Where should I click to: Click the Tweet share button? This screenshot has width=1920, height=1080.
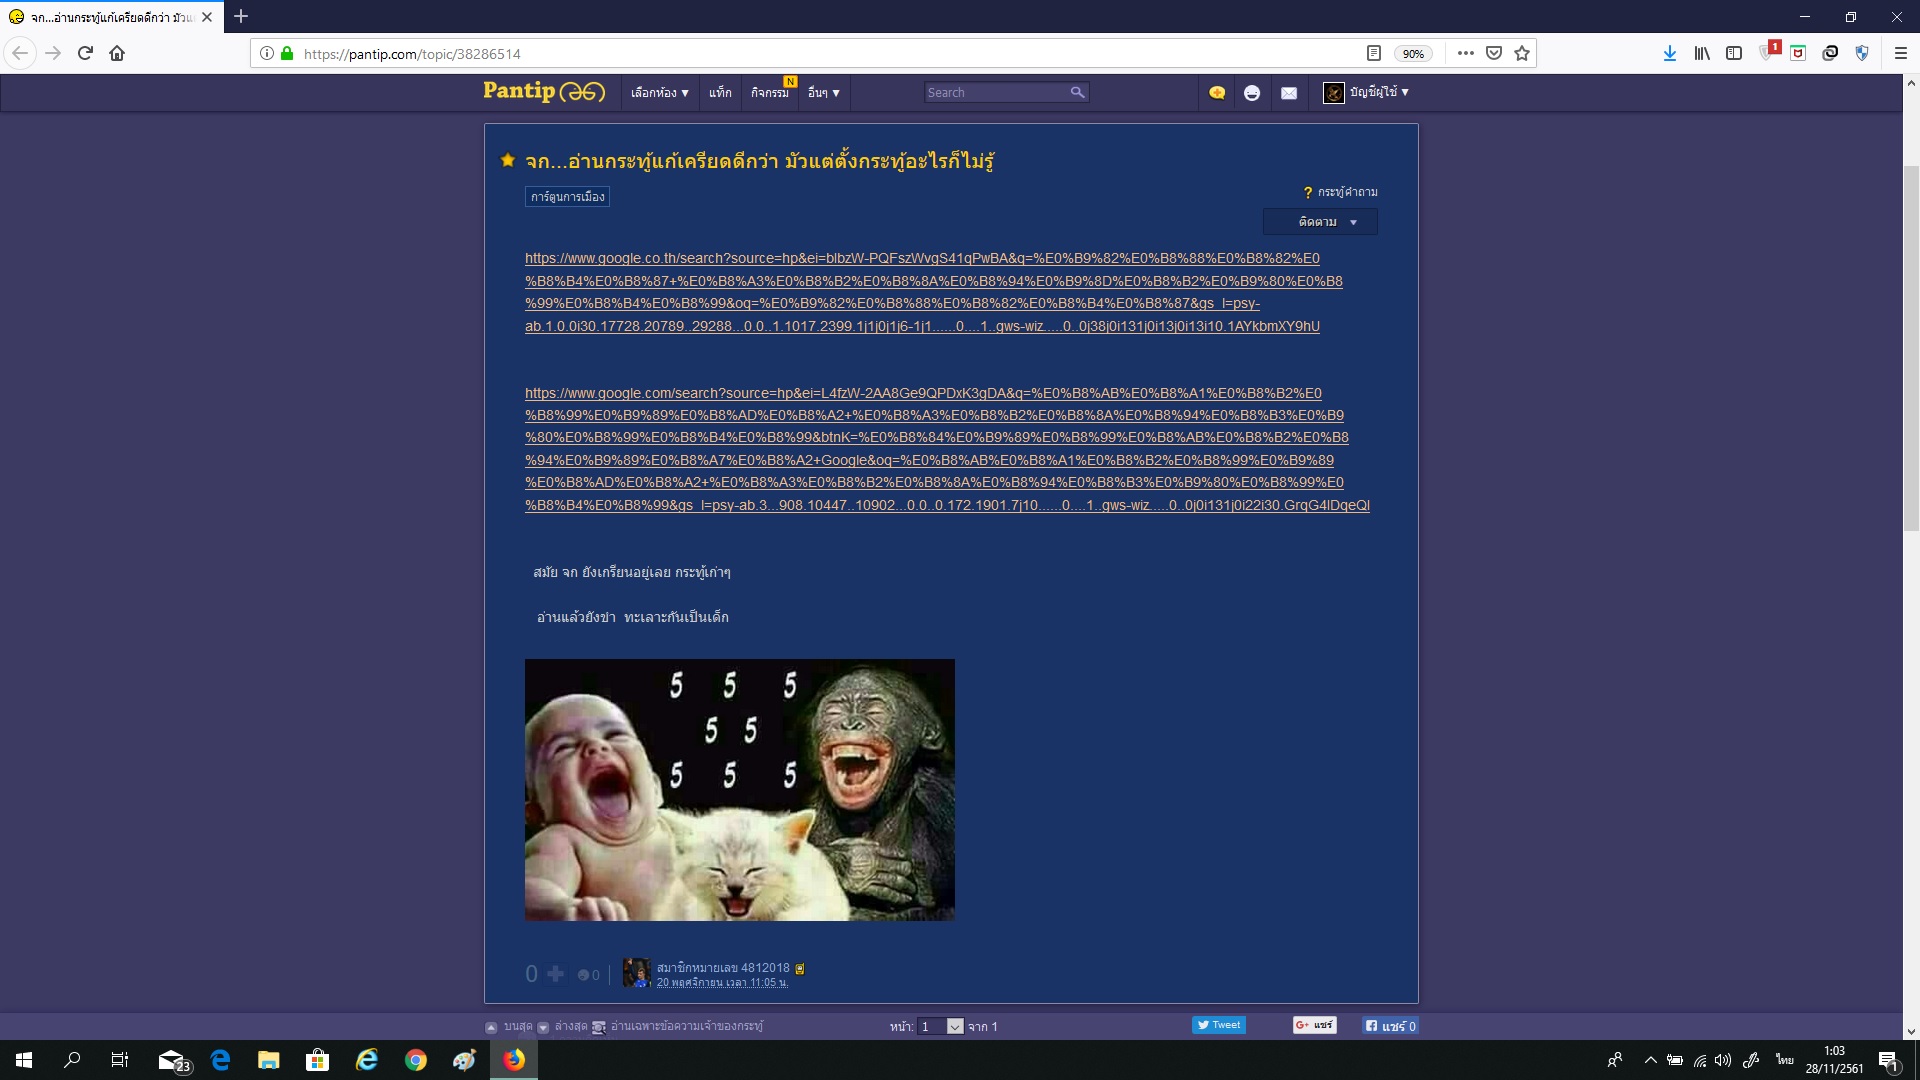coord(1218,1025)
